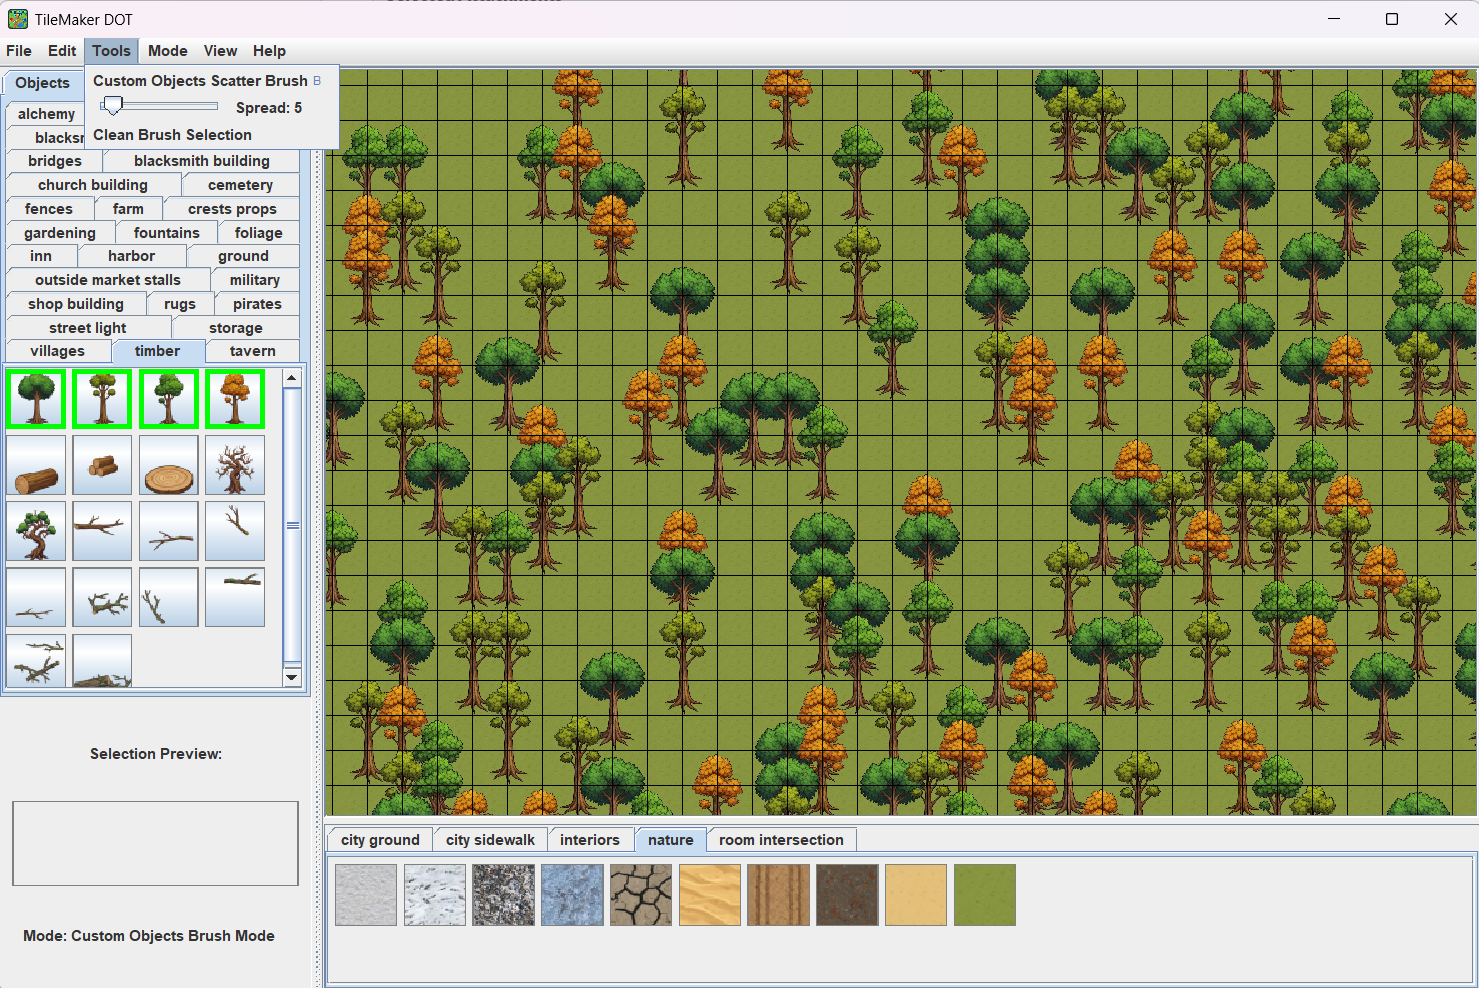Image resolution: width=1479 pixels, height=988 pixels.
Task: Switch to the city sidewalk tile tab
Action: click(490, 840)
